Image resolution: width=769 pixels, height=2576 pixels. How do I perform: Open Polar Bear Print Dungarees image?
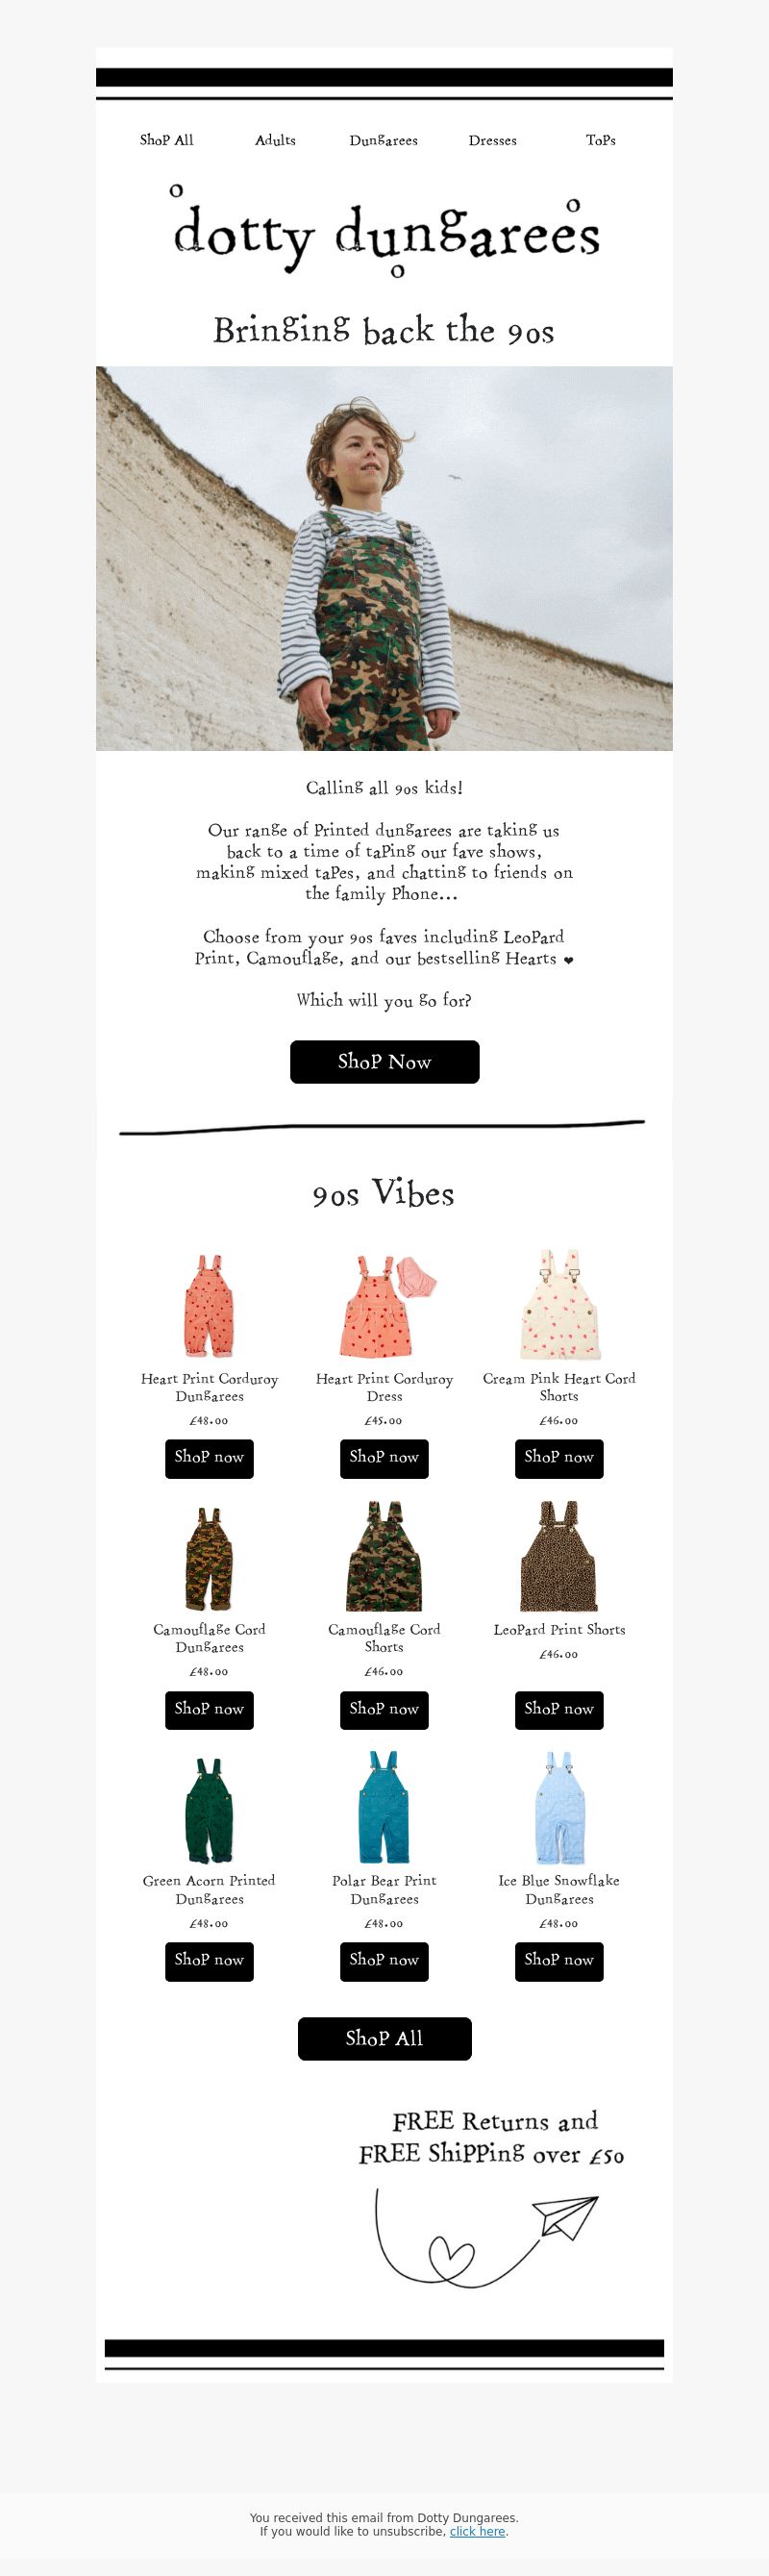point(384,1807)
